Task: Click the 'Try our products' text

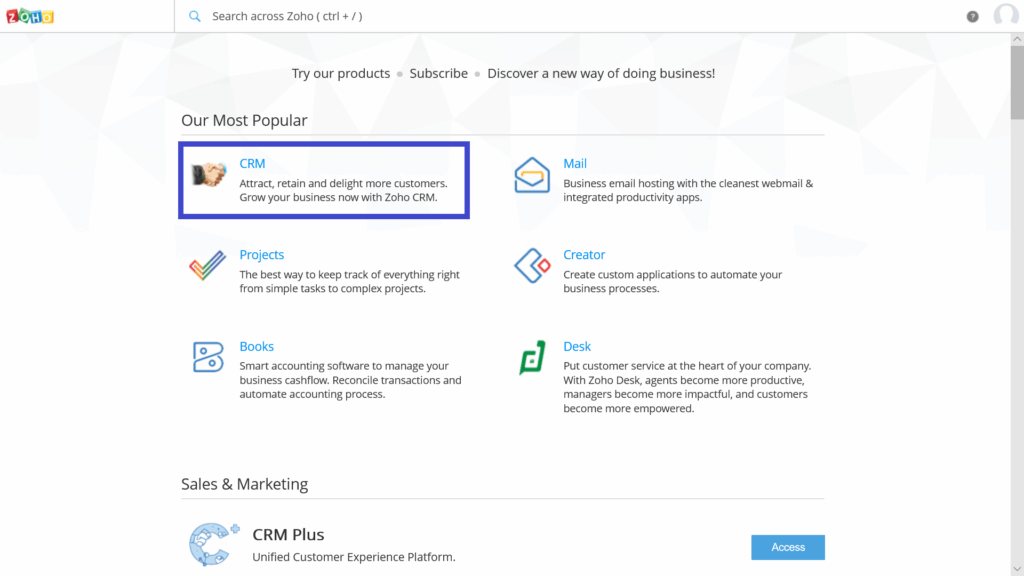Action: [x=340, y=73]
